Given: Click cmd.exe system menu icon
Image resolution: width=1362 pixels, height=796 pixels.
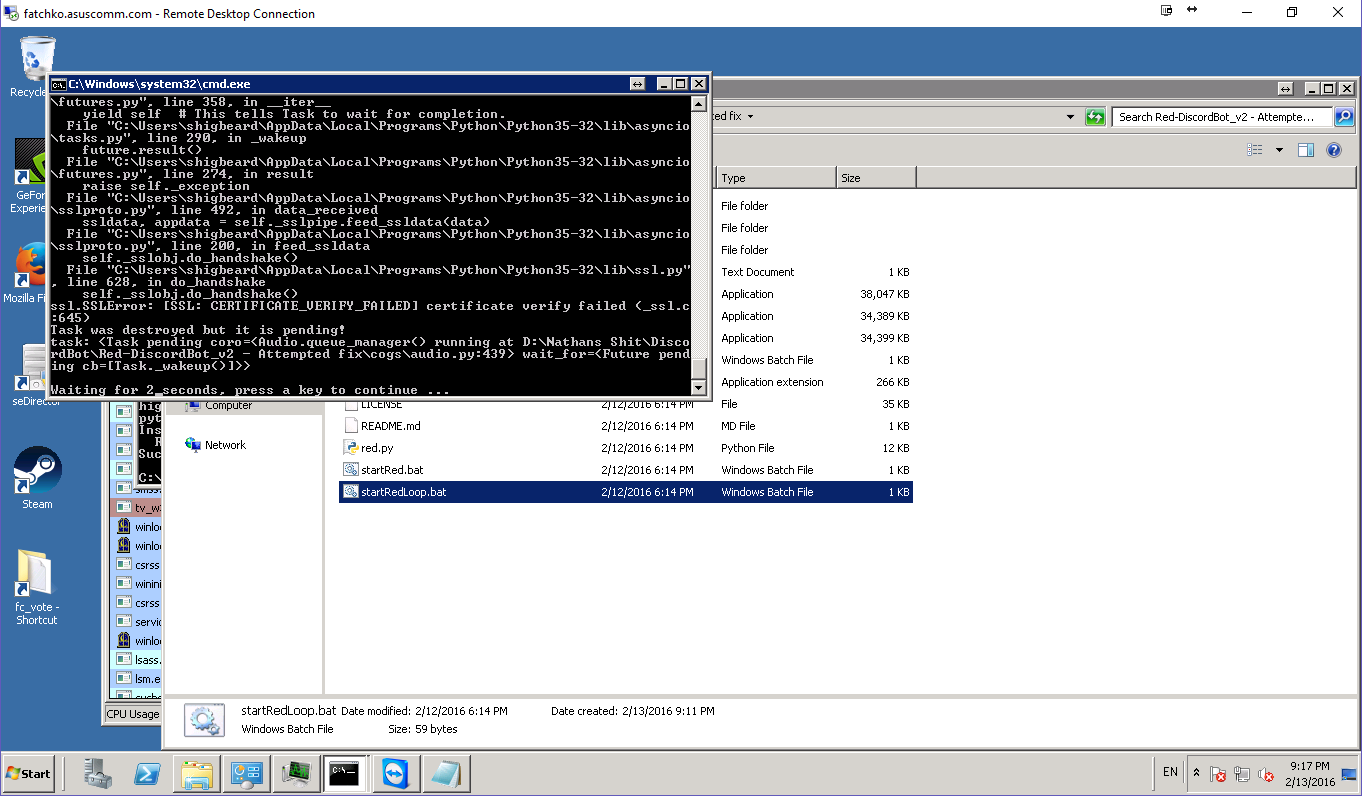Looking at the screenshot, I should coord(59,85).
